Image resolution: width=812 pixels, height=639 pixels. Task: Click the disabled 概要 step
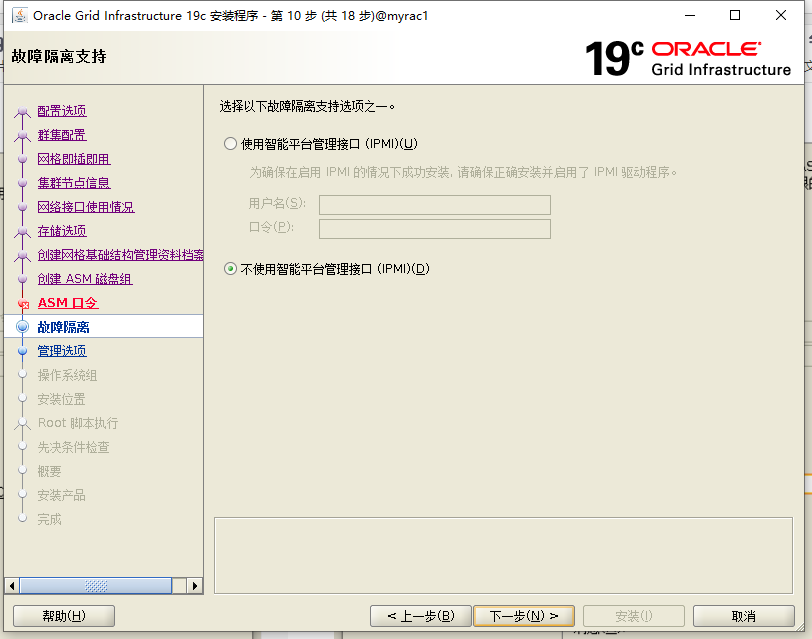[49, 471]
